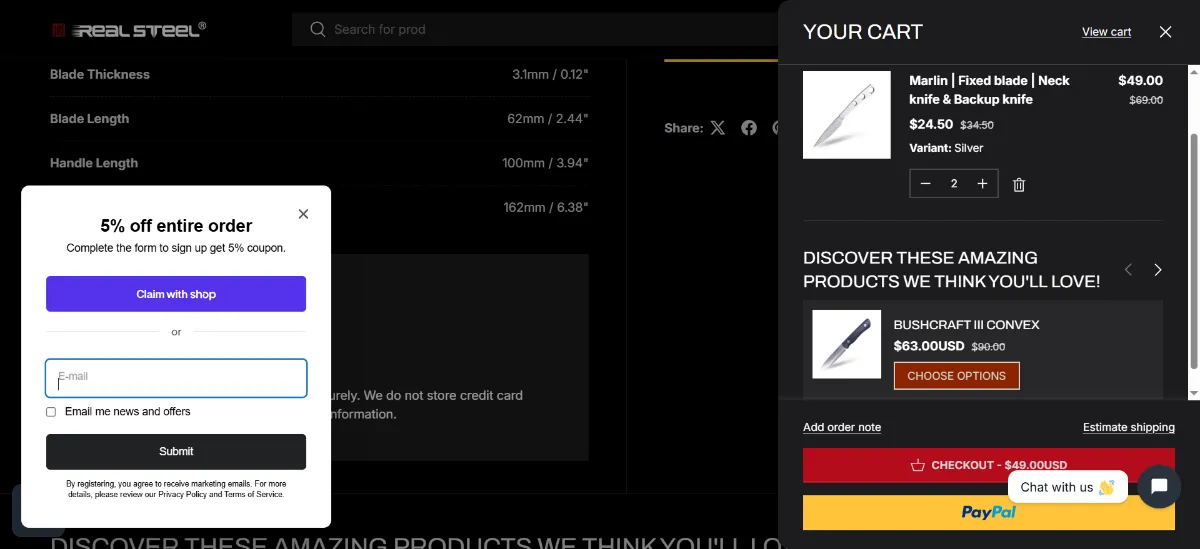
Task: Submit the coupon signup form
Action: click(x=176, y=451)
